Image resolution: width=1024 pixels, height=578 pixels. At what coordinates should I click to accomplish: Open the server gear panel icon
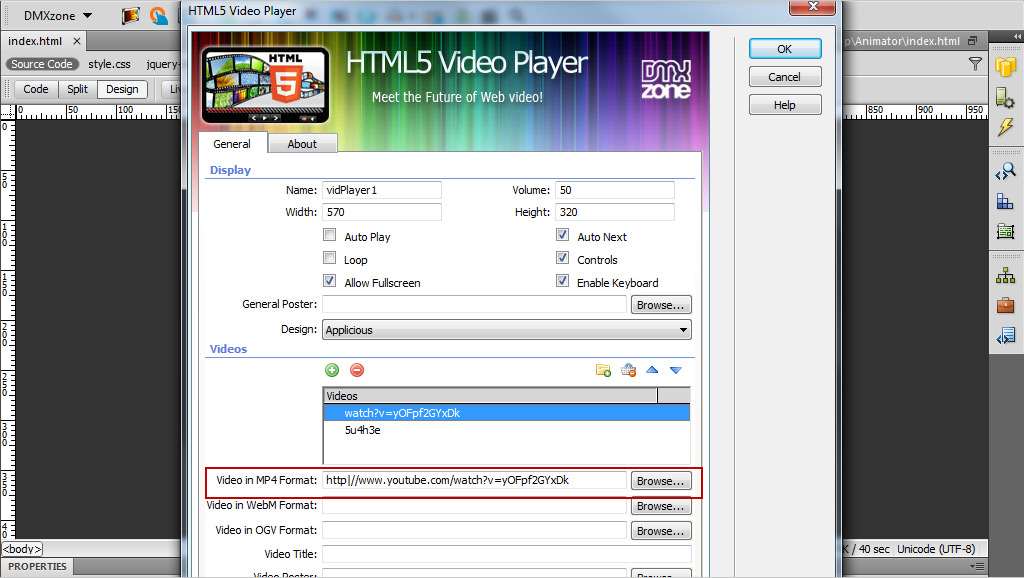coord(1006,97)
